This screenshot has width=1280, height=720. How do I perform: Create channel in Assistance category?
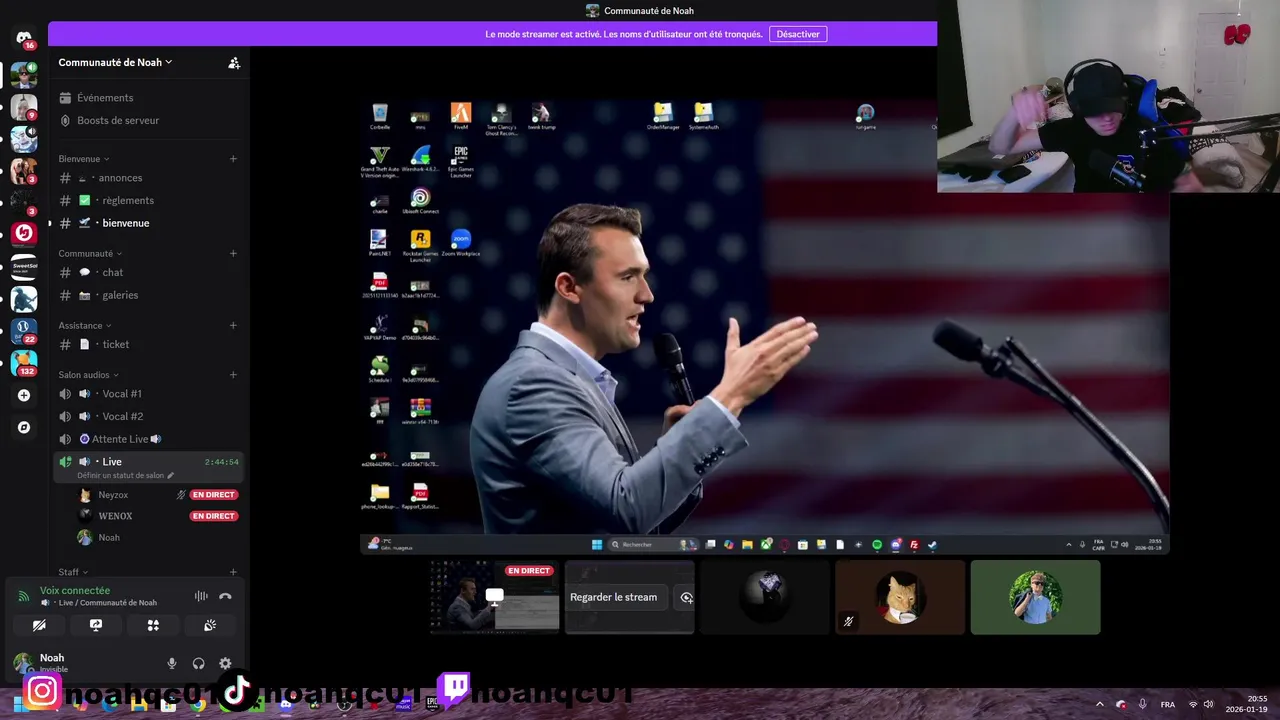pyautogui.click(x=233, y=326)
